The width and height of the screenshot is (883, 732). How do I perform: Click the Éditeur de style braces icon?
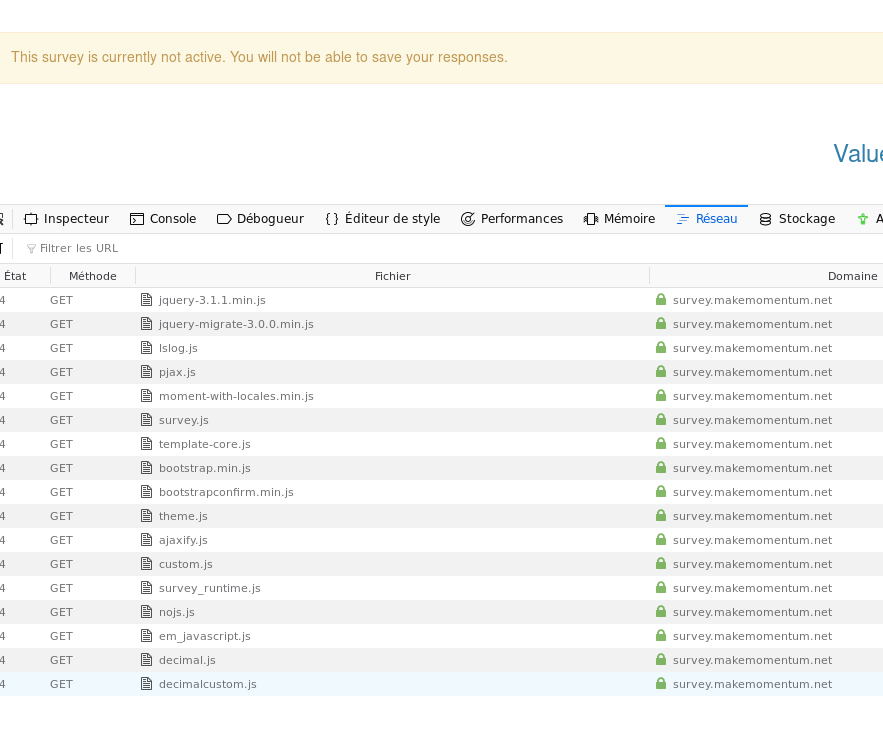[x=332, y=219]
